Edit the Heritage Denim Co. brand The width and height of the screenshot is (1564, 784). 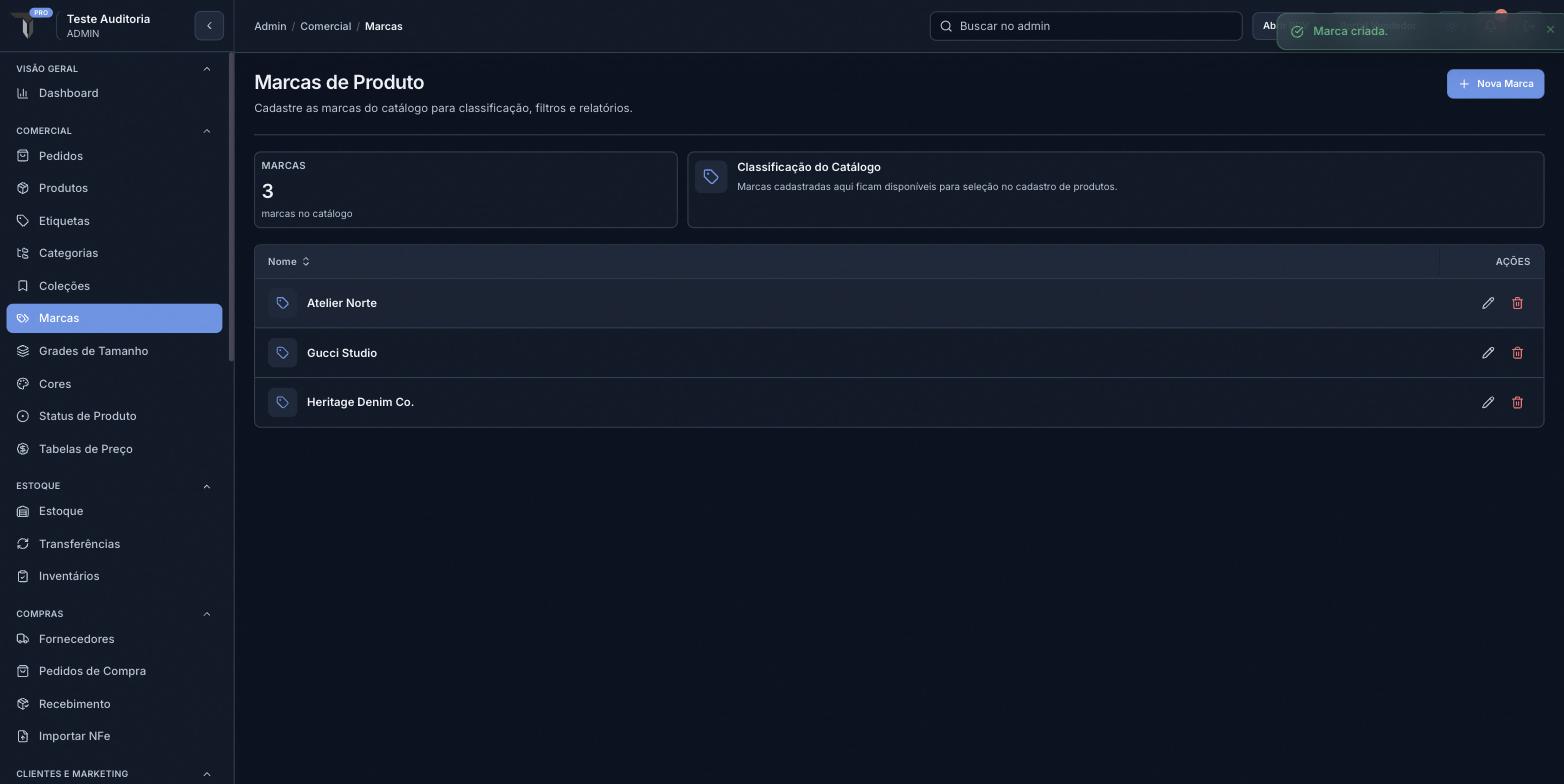pyautogui.click(x=1488, y=402)
